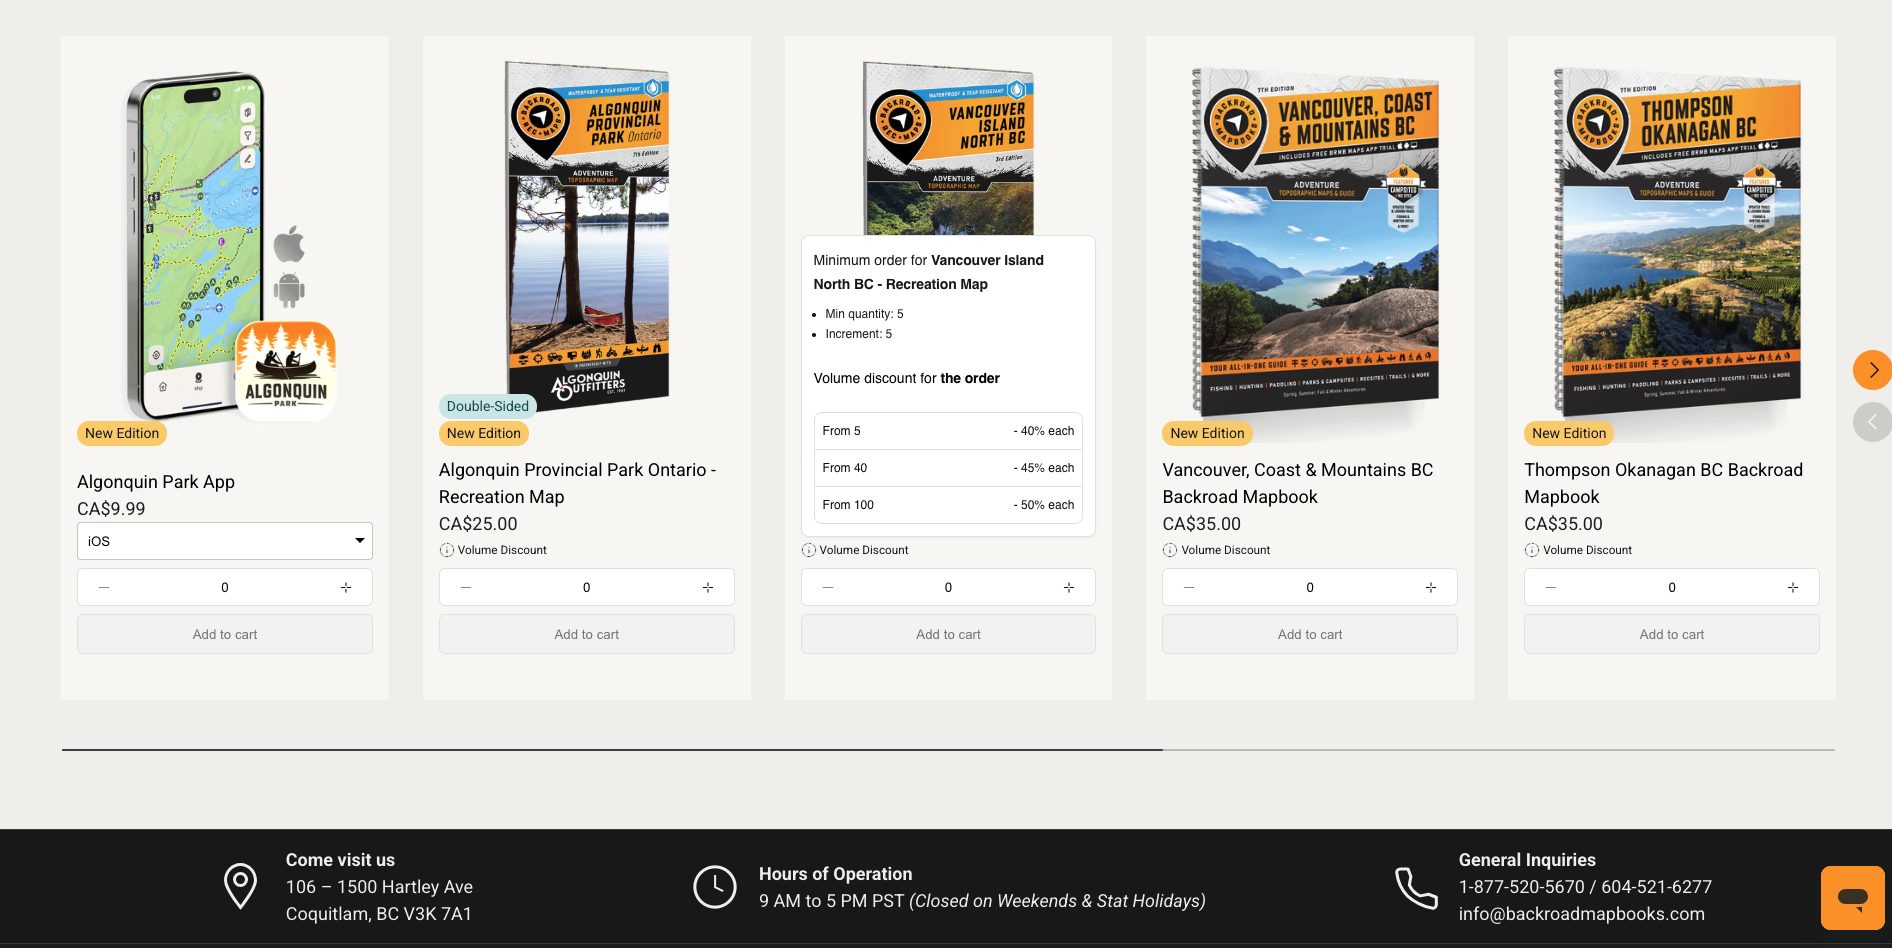Click Vancouver Island North BC map cover image
This screenshot has width=1892, height=948.
pos(948,148)
